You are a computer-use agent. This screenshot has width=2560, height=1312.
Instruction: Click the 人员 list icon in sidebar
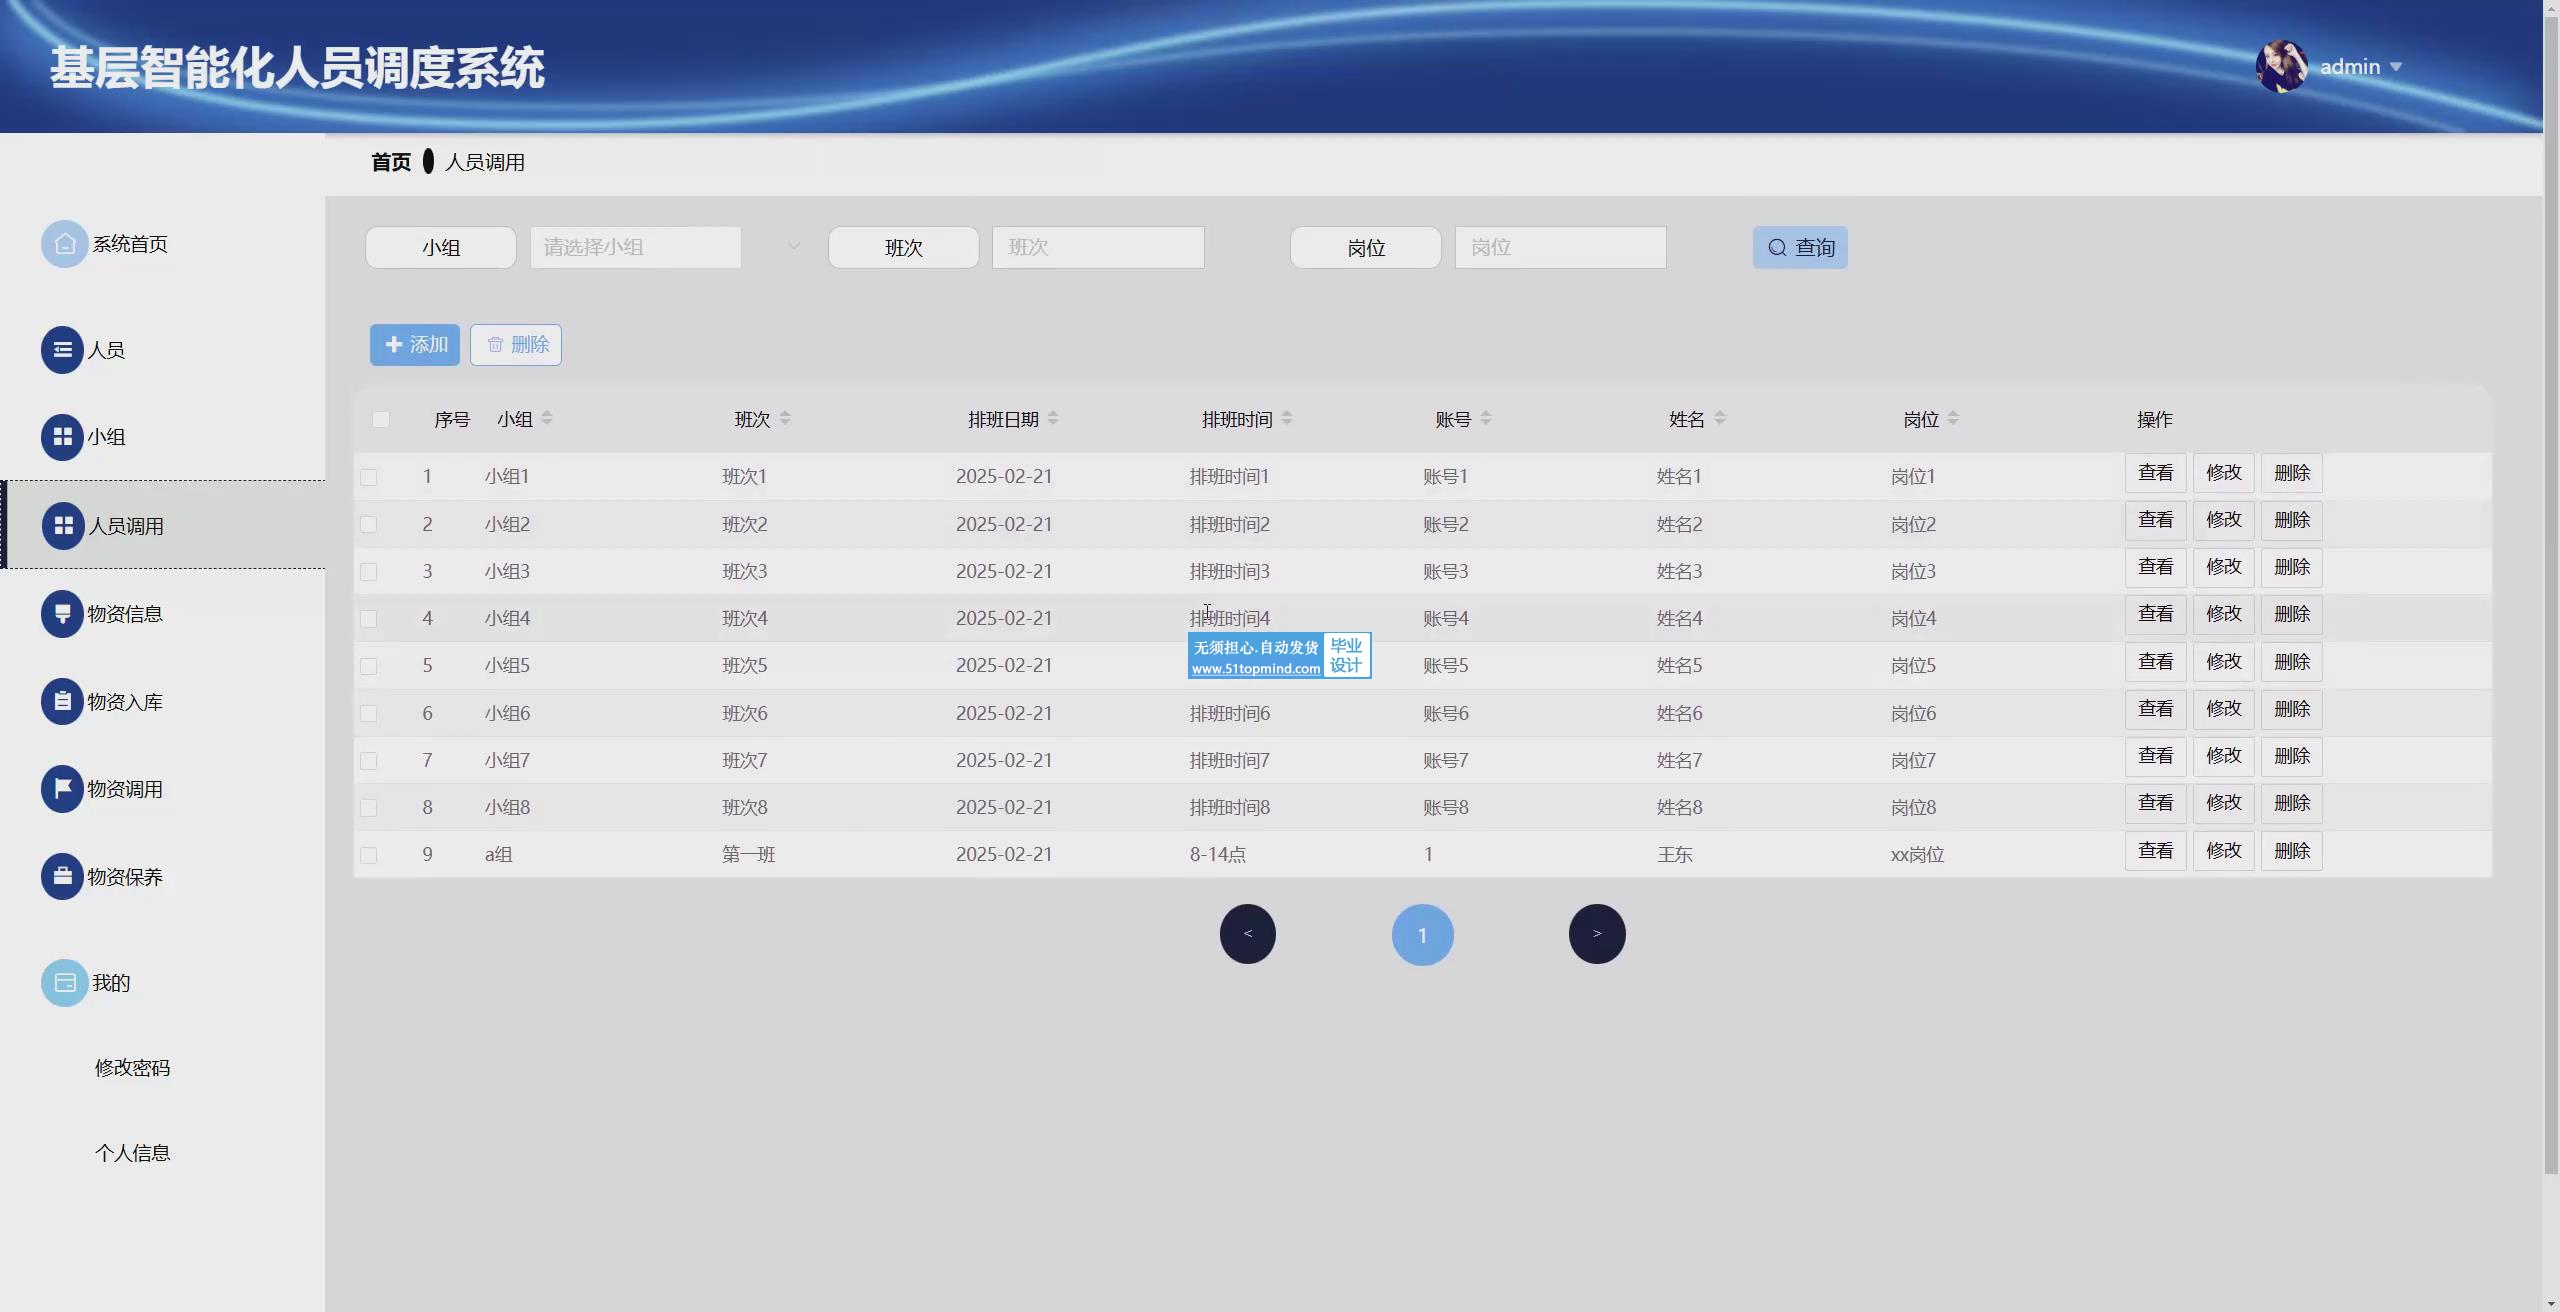[62, 350]
